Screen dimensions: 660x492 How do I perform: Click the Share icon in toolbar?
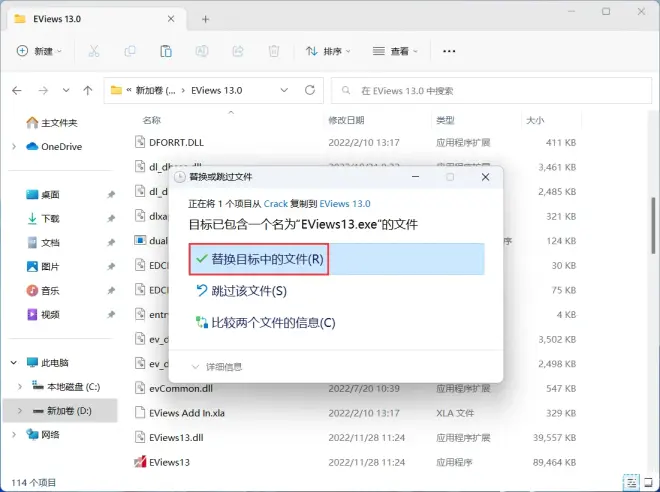(238, 51)
